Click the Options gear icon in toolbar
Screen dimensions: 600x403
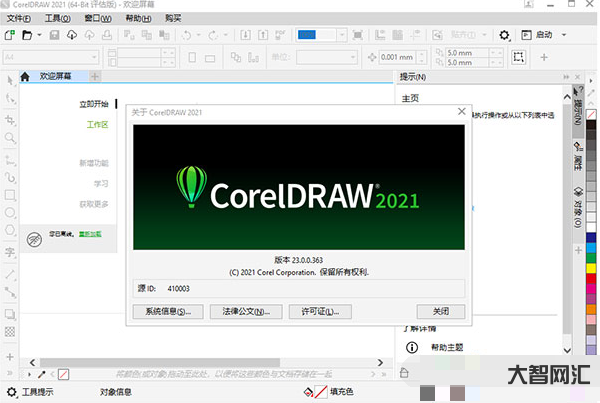click(505, 35)
